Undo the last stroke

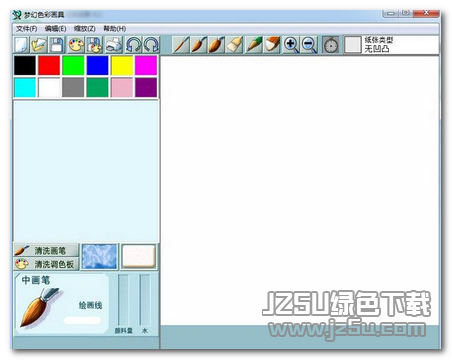pyautogui.click(x=133, y=45)
